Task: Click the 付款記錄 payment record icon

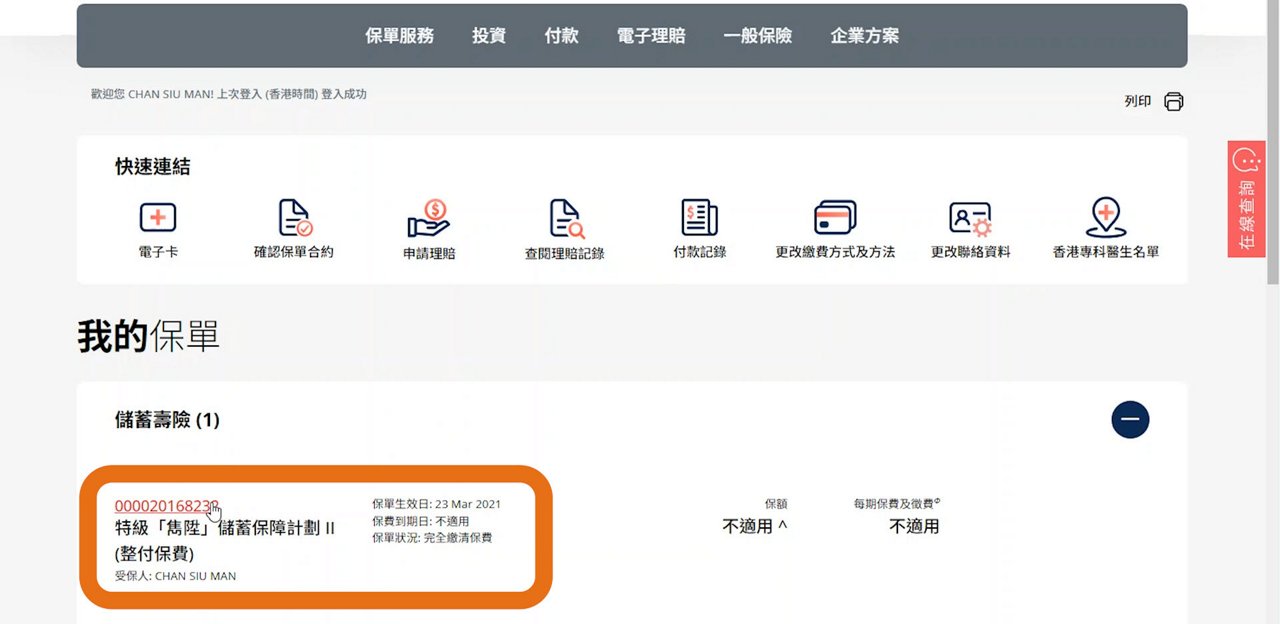Action: pyautogui.click(x=699, y=218)
